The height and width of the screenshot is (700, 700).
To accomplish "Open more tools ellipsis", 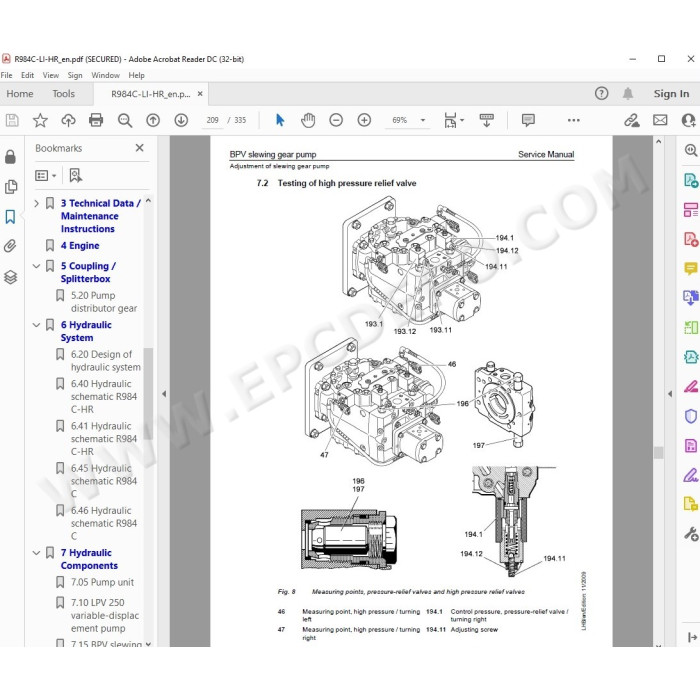I will pyautogui.click(x=574, y=120).
